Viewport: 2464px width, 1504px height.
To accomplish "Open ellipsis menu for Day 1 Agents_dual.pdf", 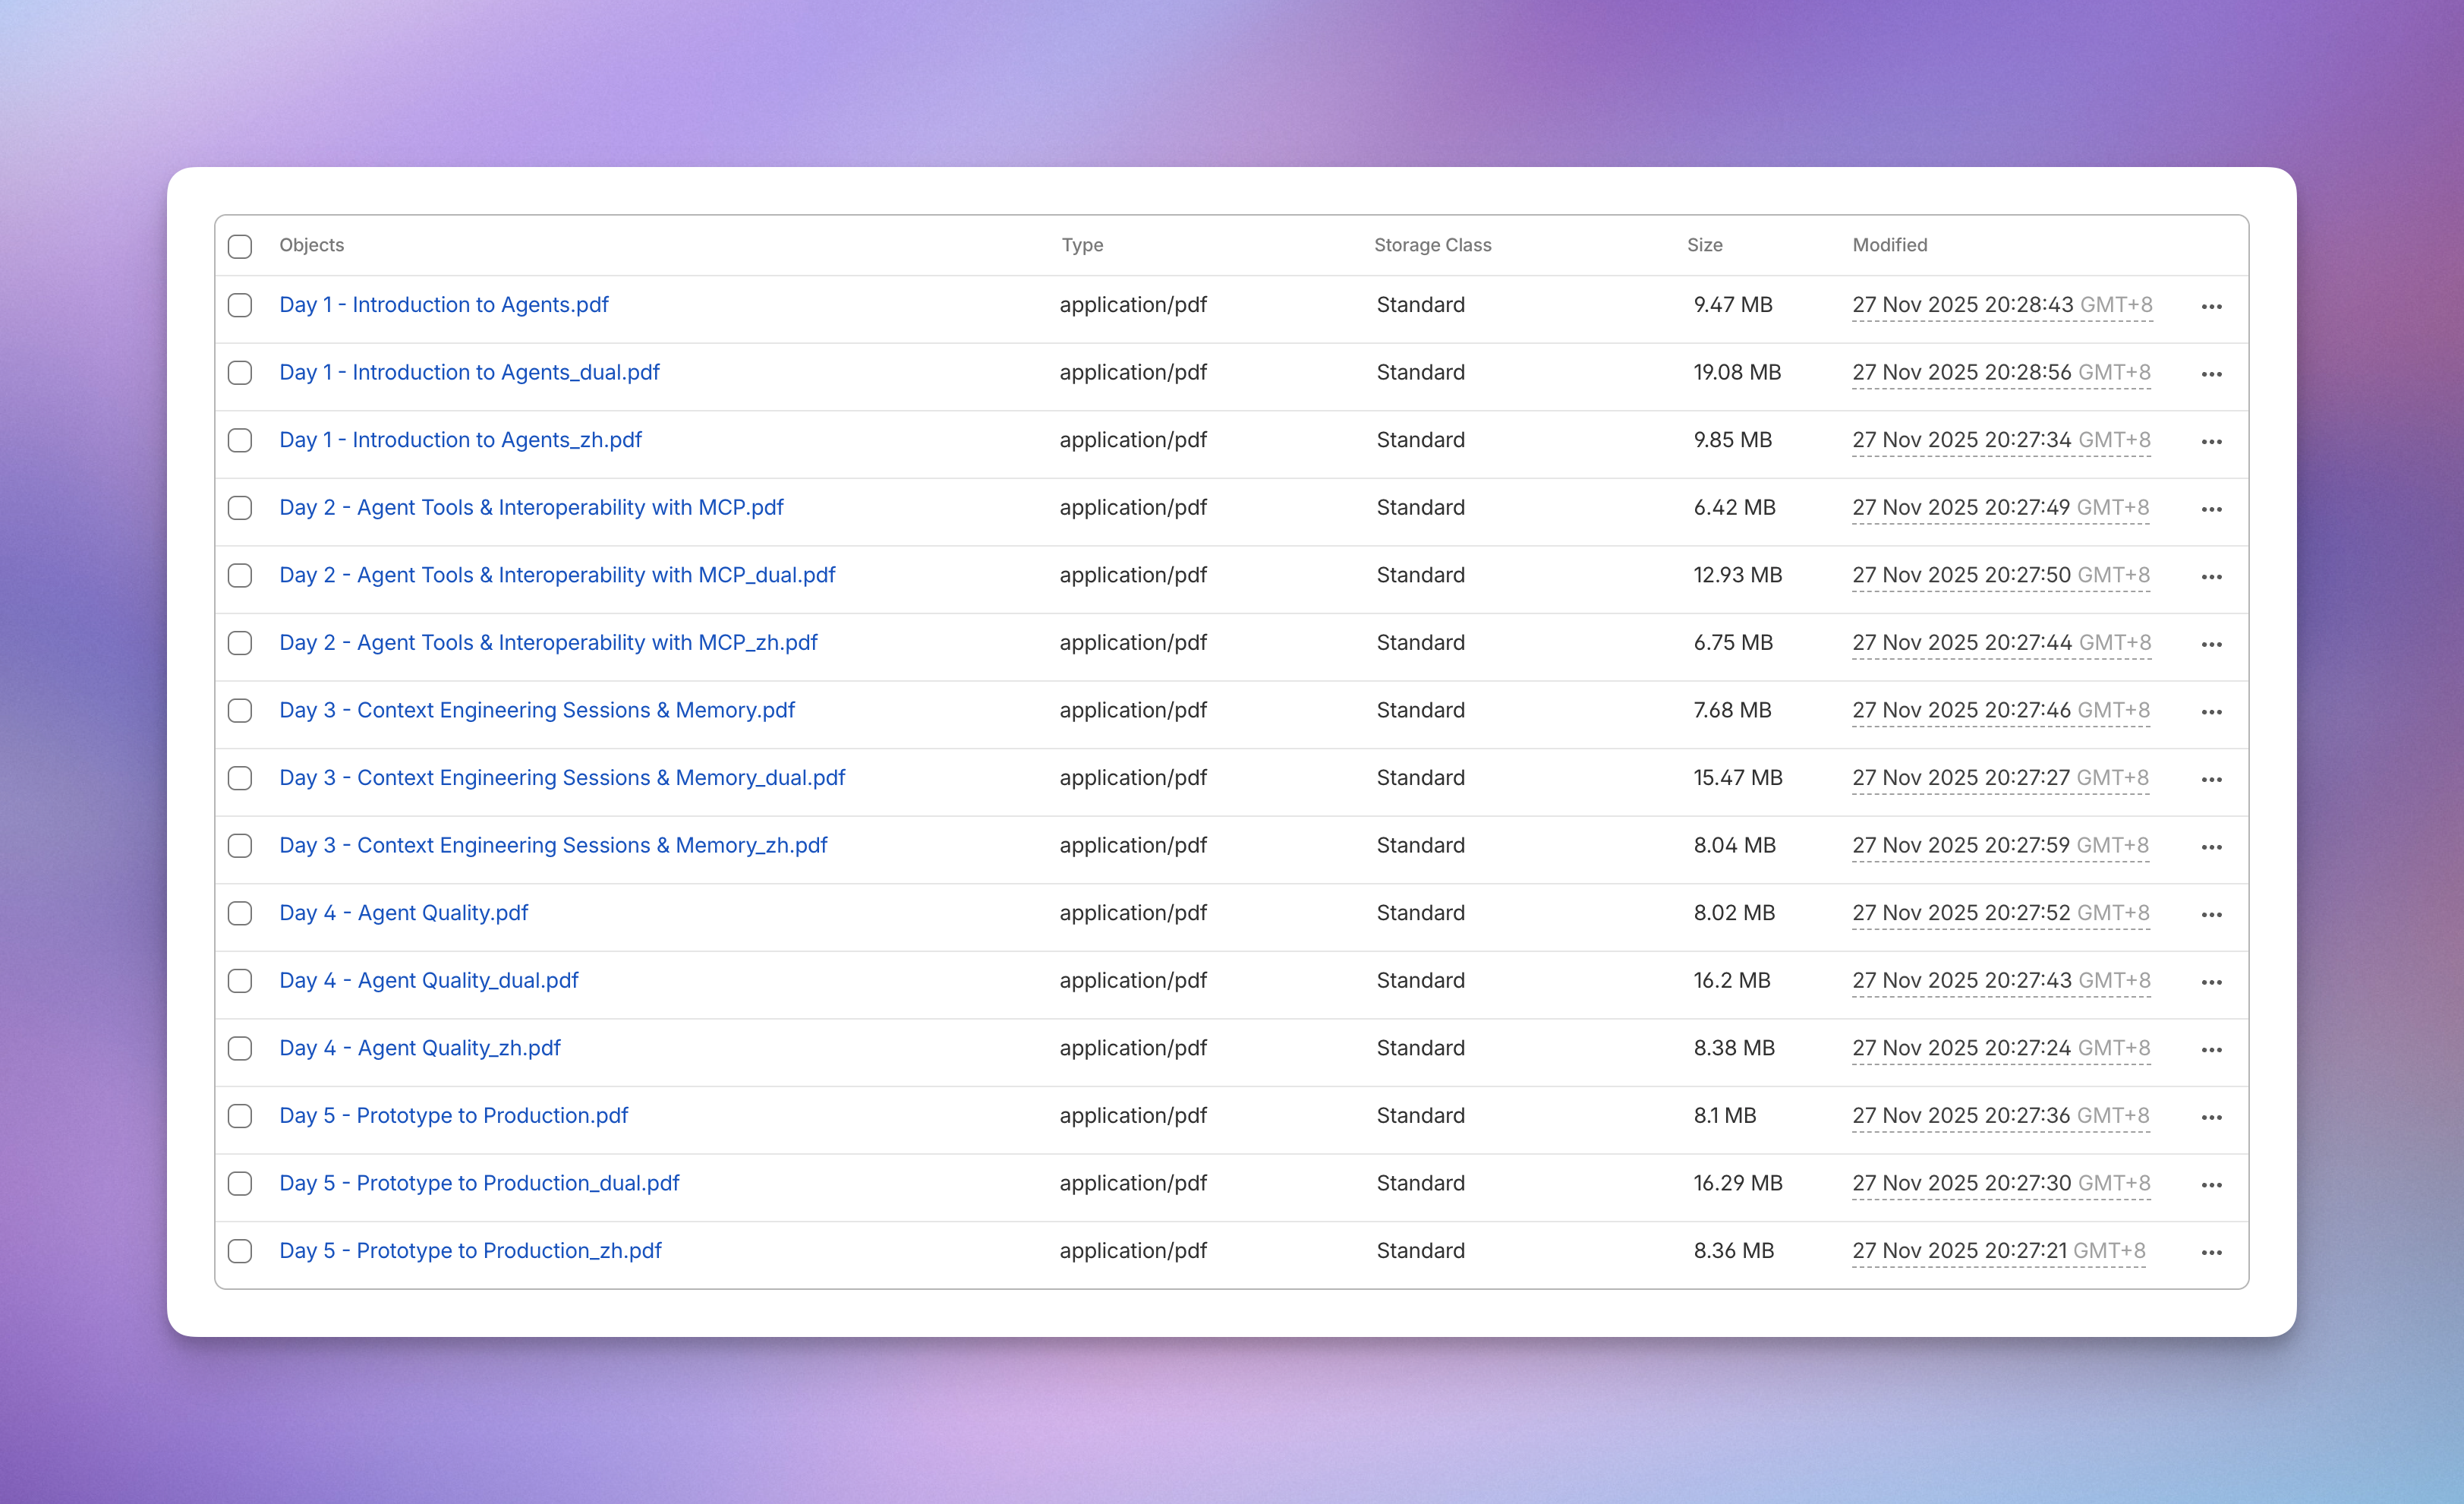I will pos(2211,374).
